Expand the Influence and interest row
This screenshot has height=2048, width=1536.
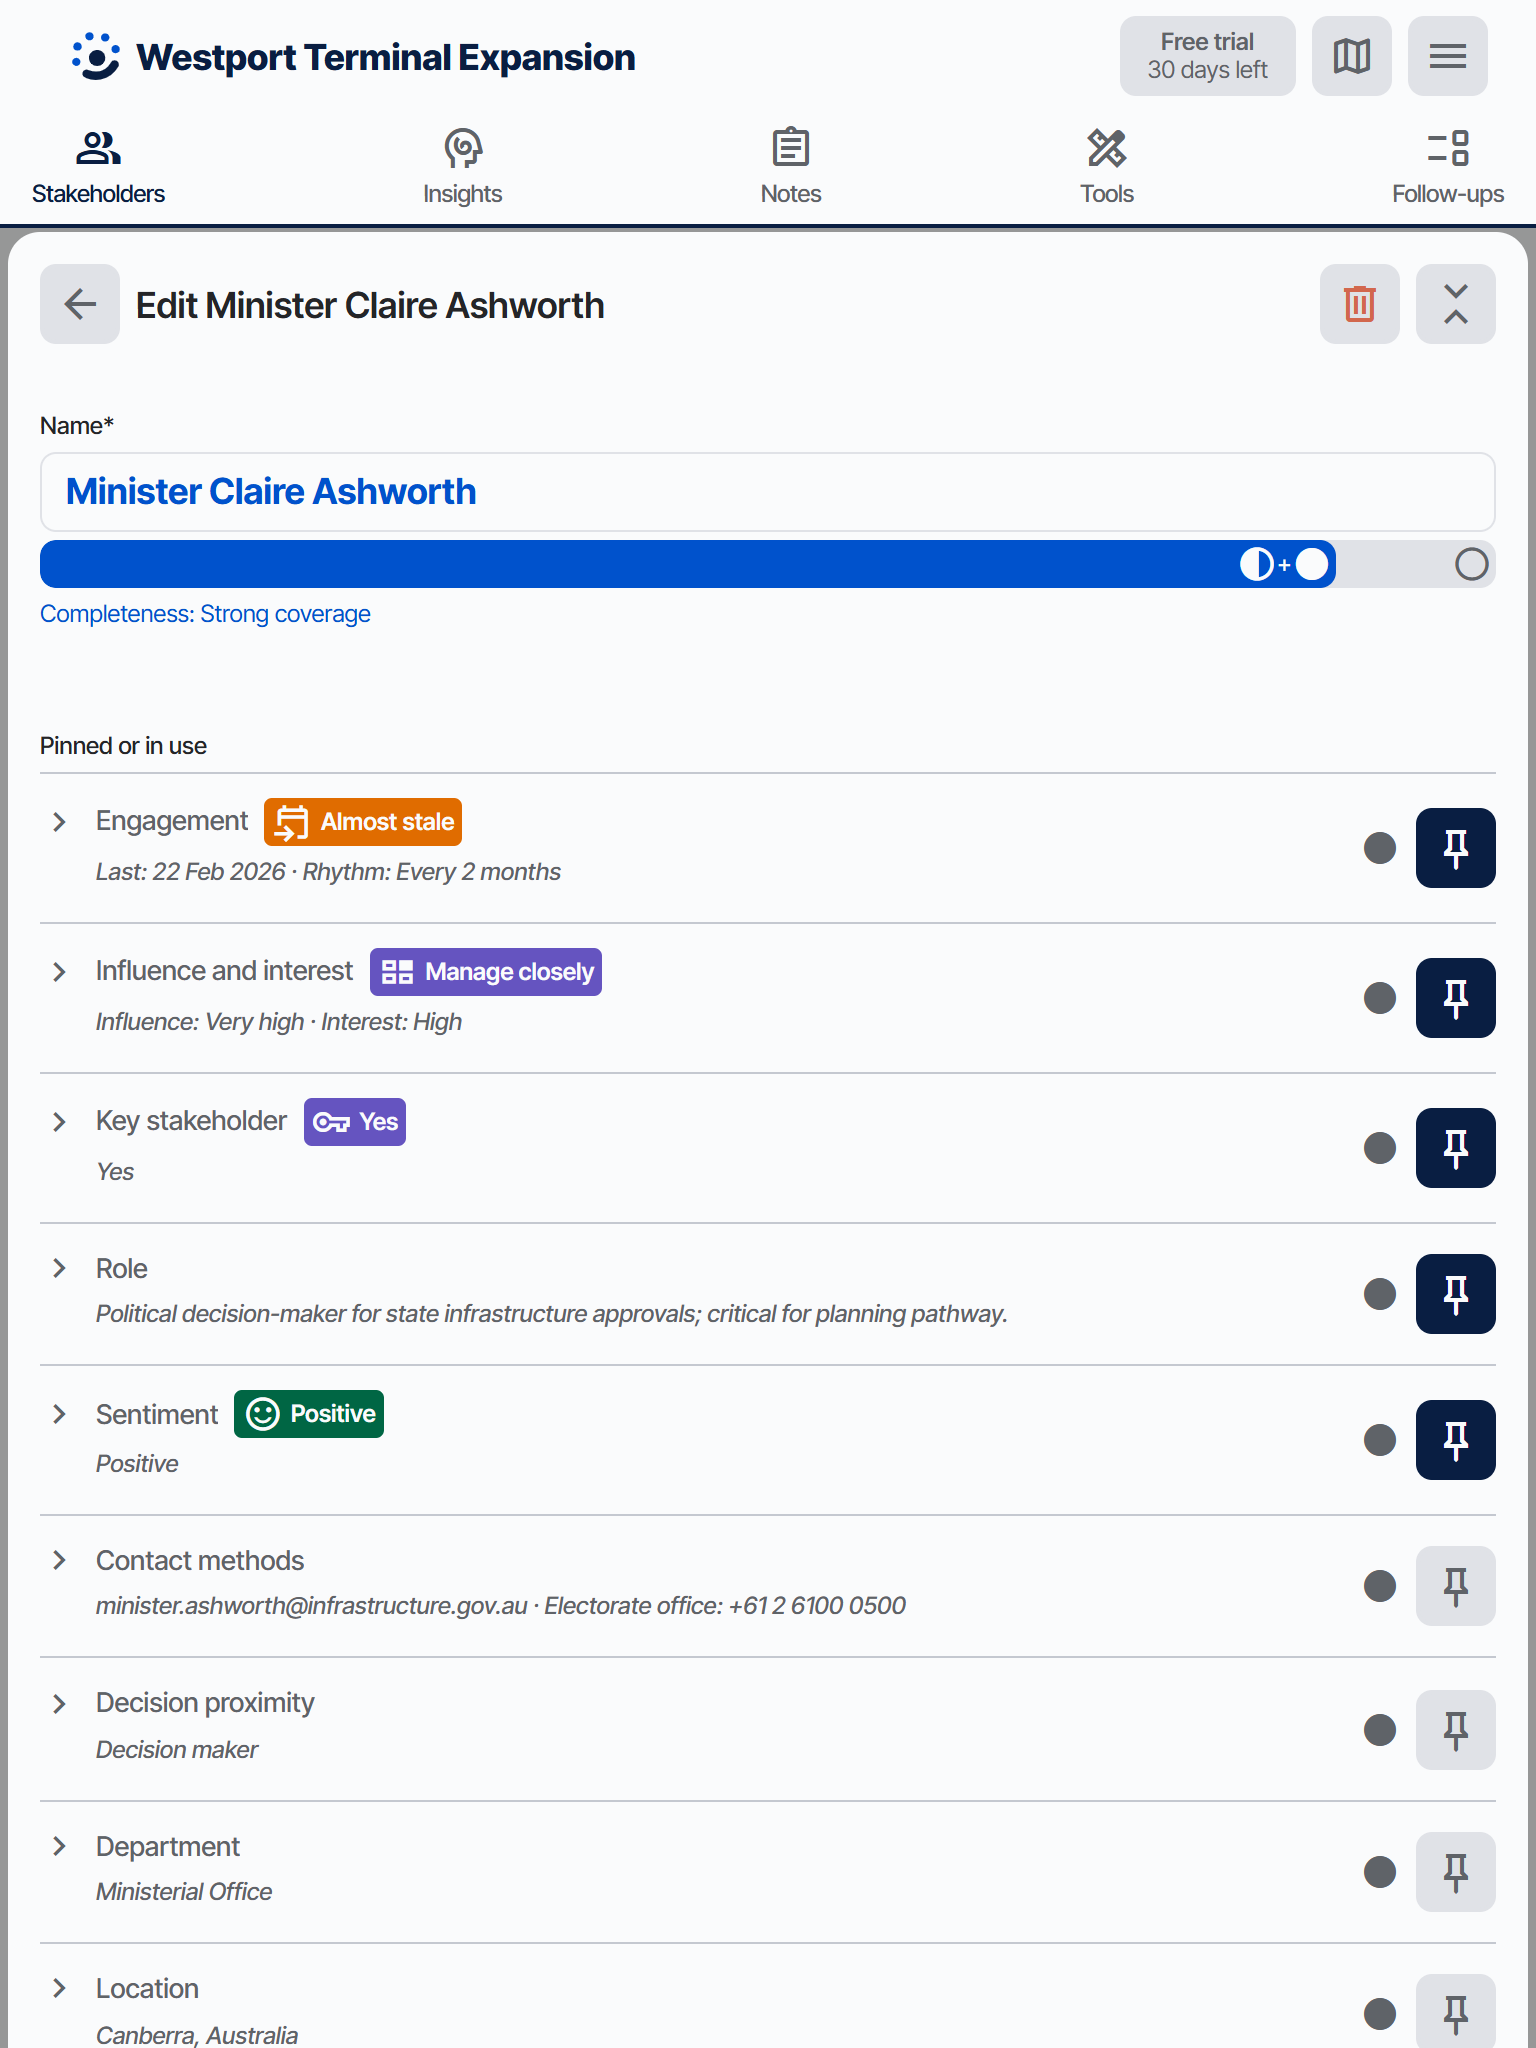[x=60, y=972]
